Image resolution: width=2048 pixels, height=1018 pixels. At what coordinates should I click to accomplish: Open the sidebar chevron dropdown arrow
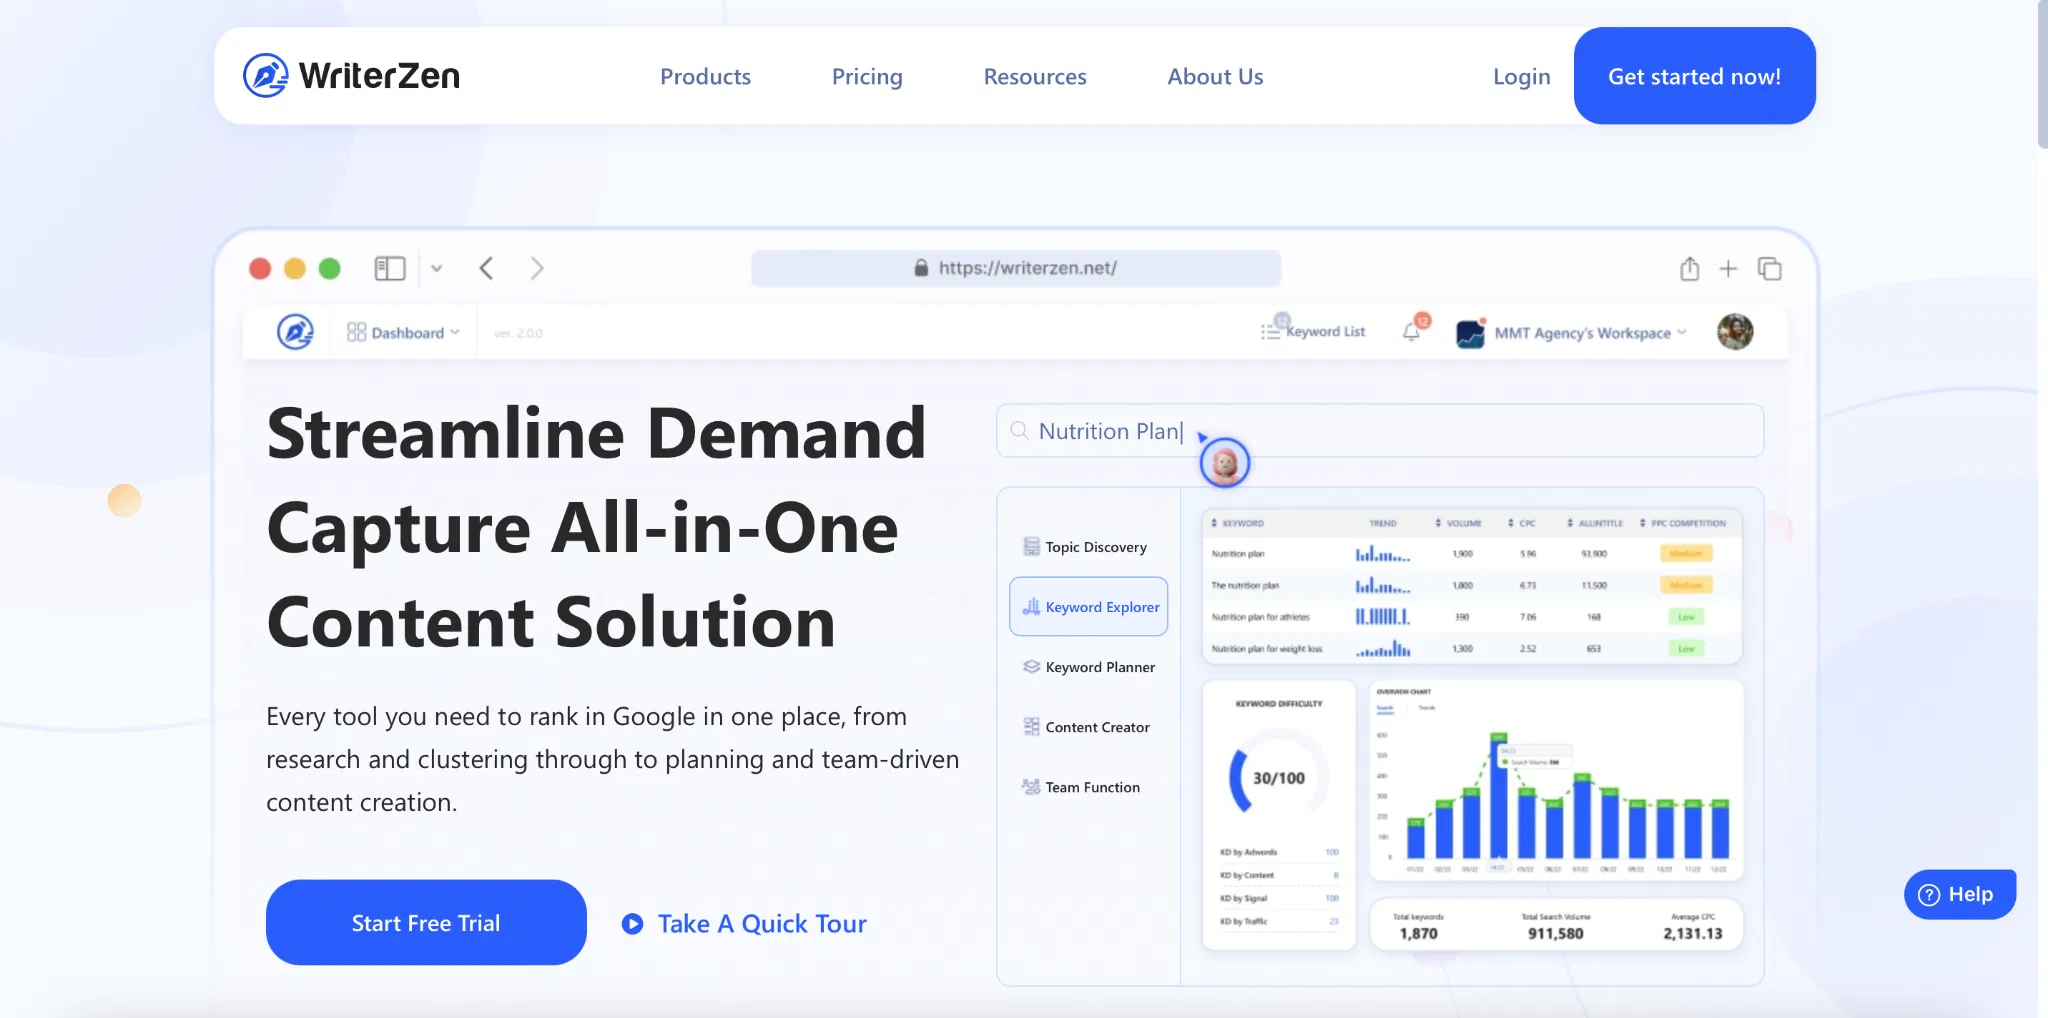pos(436,269)
